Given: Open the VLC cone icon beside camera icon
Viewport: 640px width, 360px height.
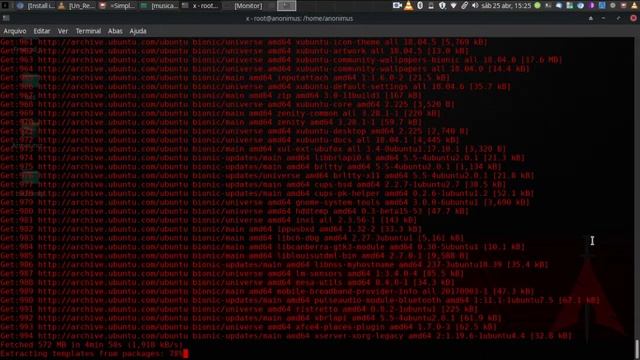Looking at the screenshot, I should 409,5.
